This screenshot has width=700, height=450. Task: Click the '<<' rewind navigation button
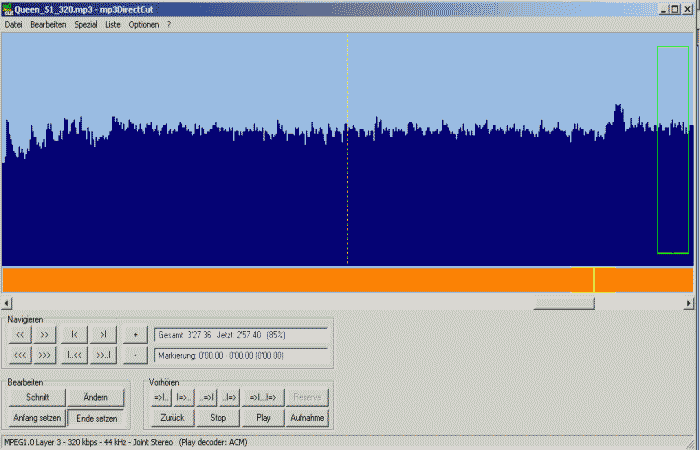[x=20, y=334]
